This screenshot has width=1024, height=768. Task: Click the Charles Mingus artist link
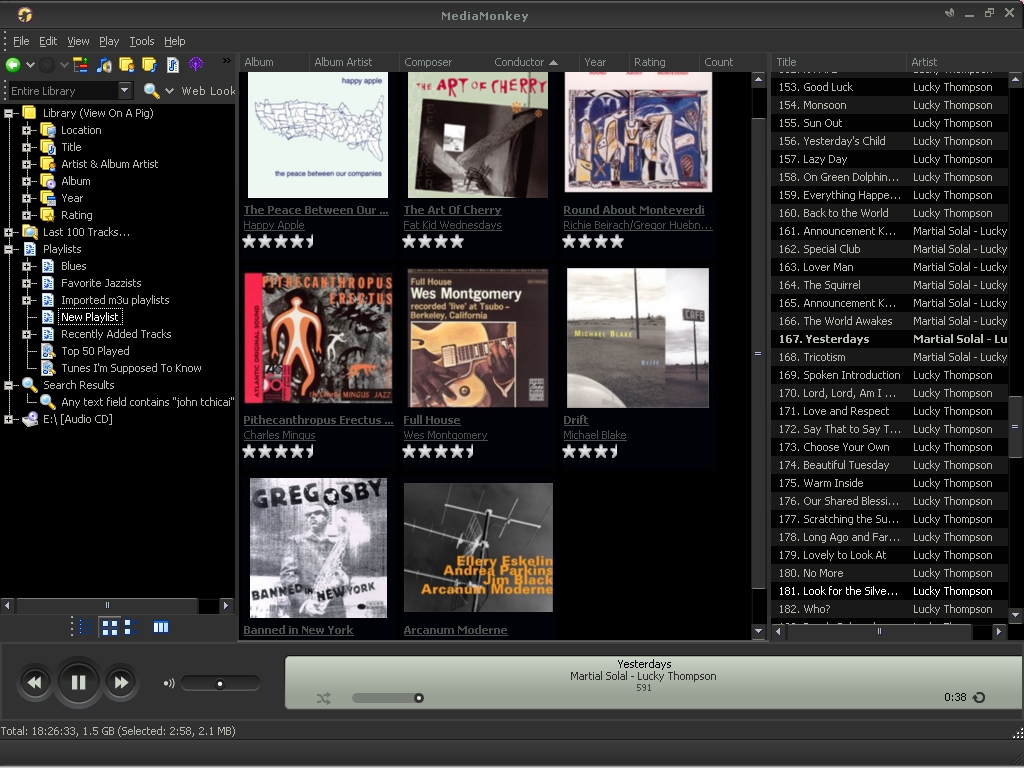click(280, 435)
